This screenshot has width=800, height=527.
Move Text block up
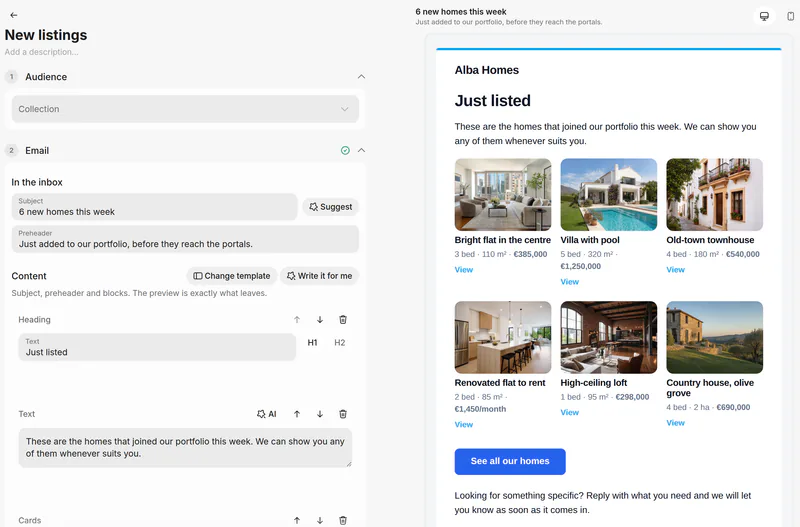[297, 414]
